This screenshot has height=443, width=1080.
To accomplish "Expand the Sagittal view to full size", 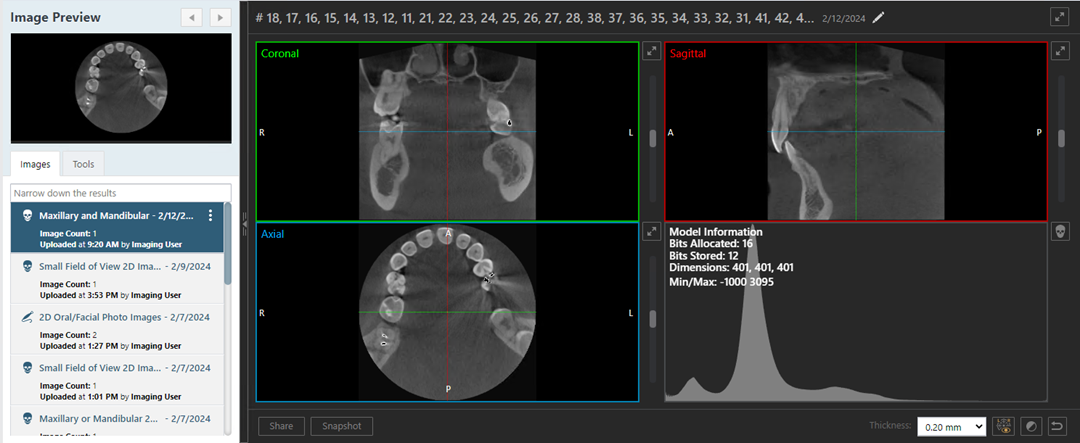I will pyautogui.click(x=1060, y=50).
